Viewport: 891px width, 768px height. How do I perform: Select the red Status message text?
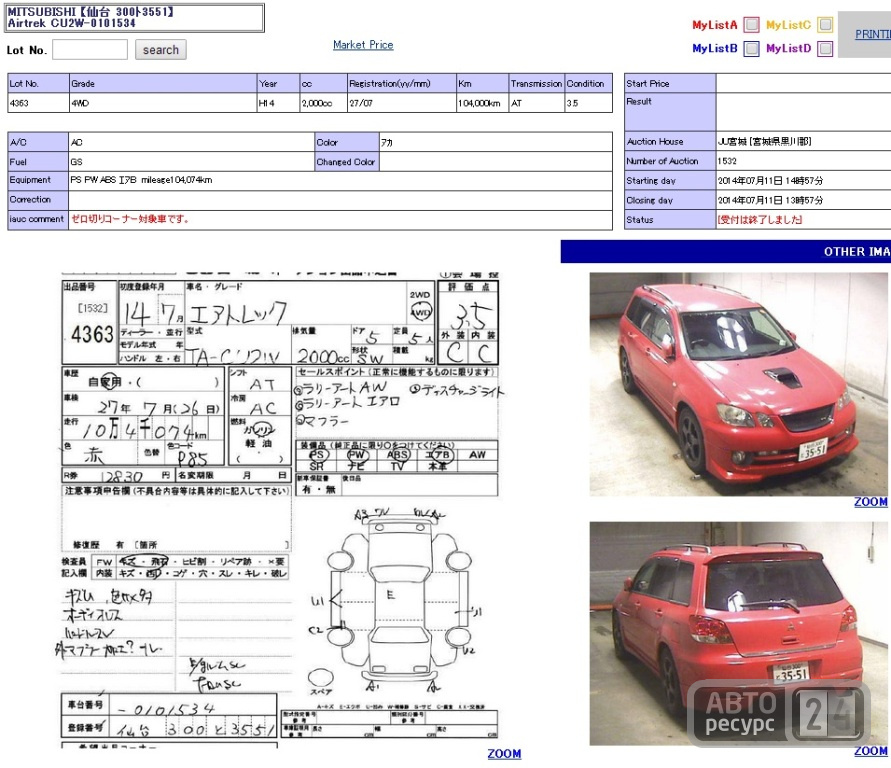click(x=760, y=220)
